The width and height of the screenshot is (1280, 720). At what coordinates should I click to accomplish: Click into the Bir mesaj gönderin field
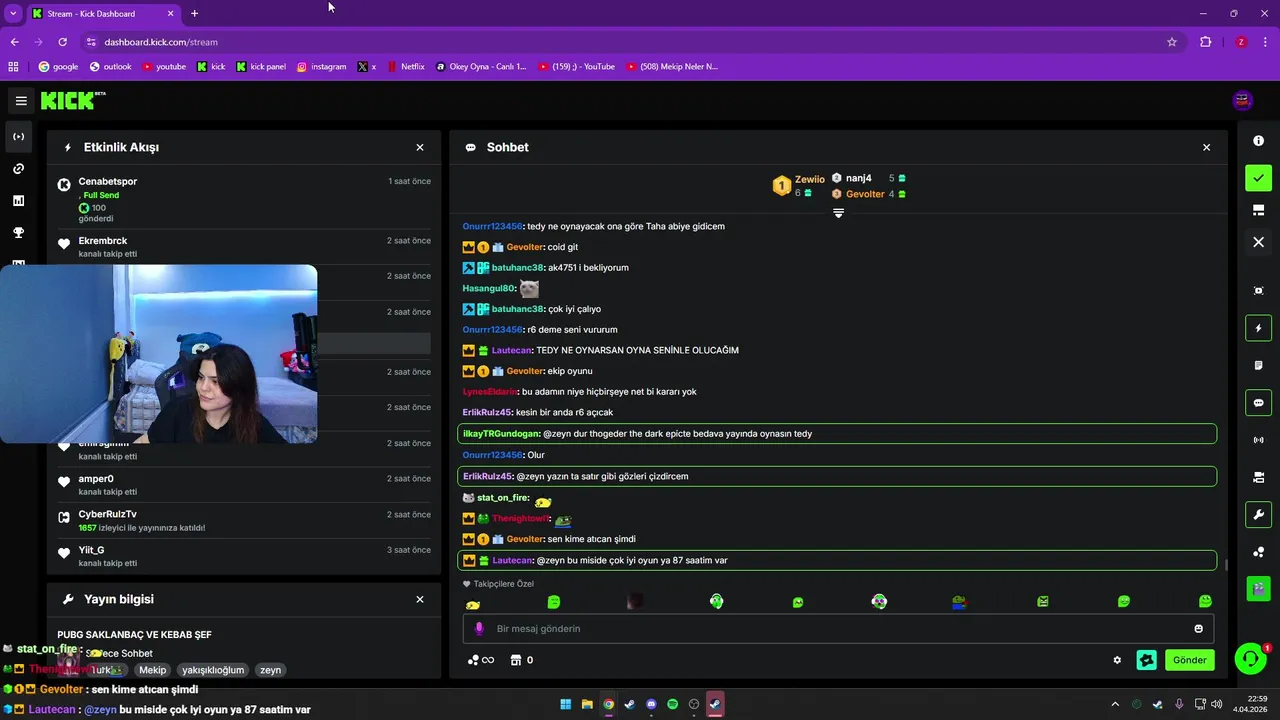(838, 629)
